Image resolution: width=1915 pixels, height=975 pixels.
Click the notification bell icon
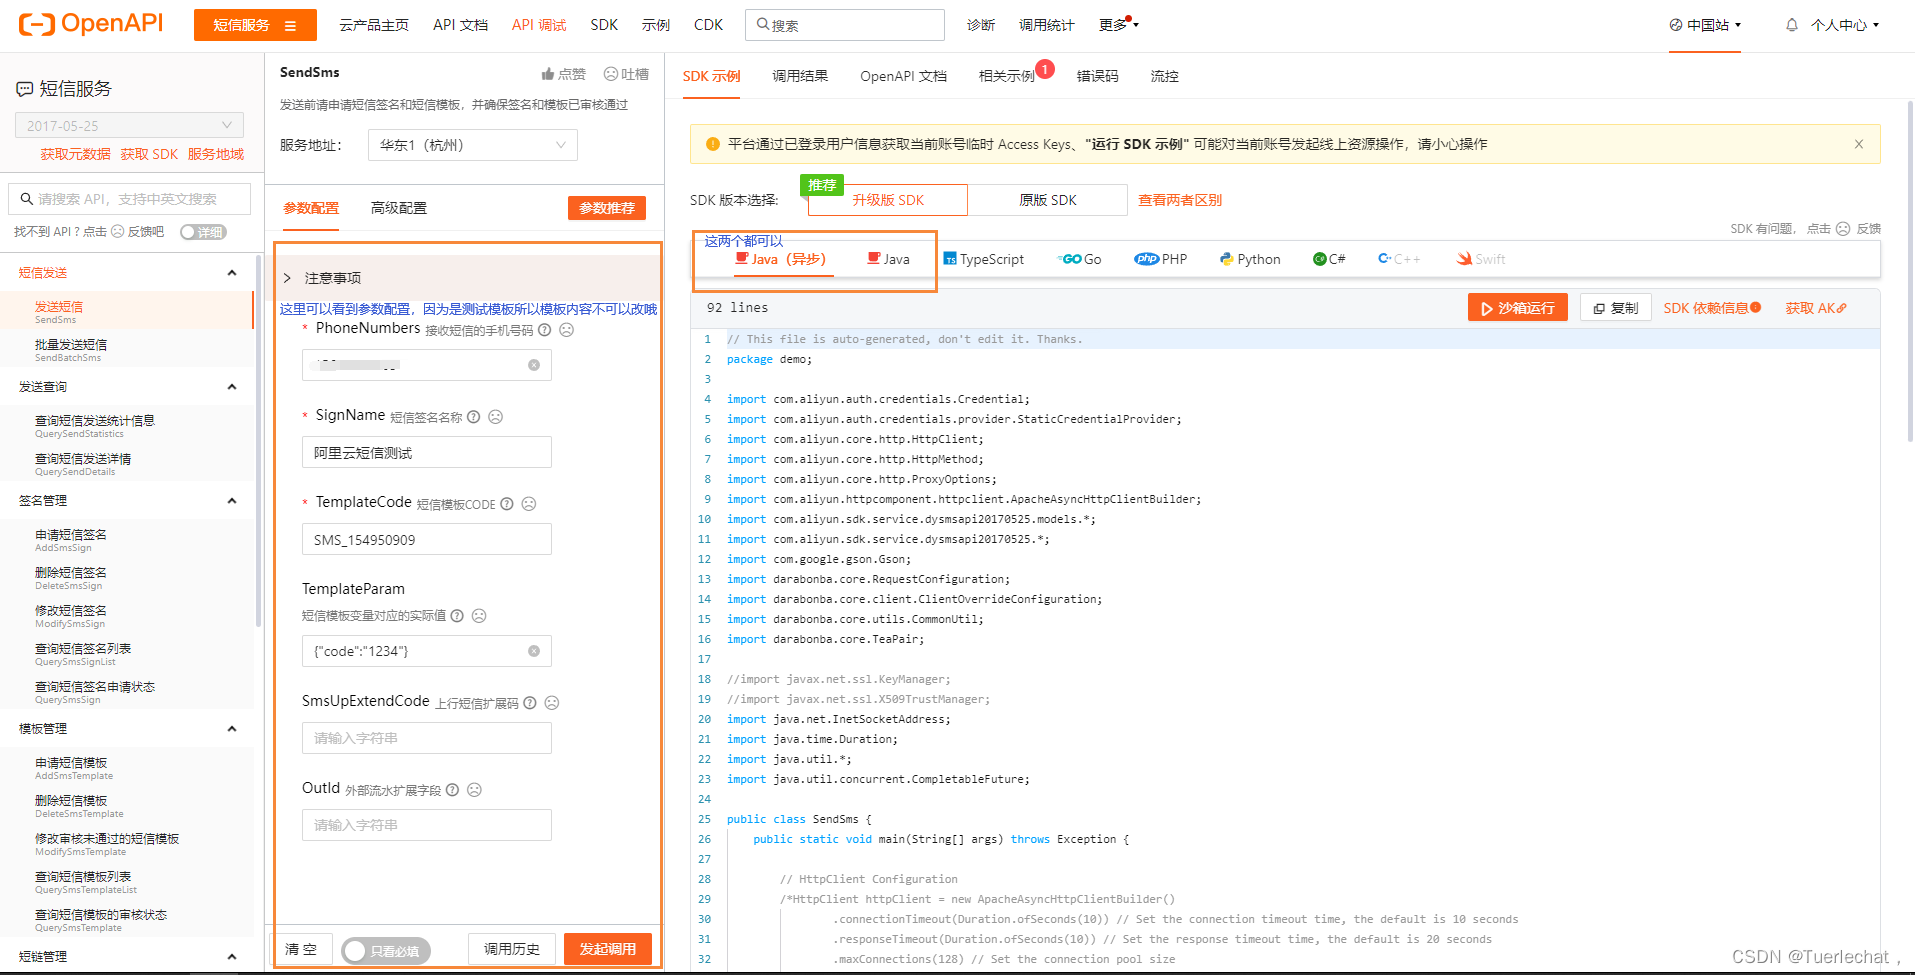[1792, 25]
